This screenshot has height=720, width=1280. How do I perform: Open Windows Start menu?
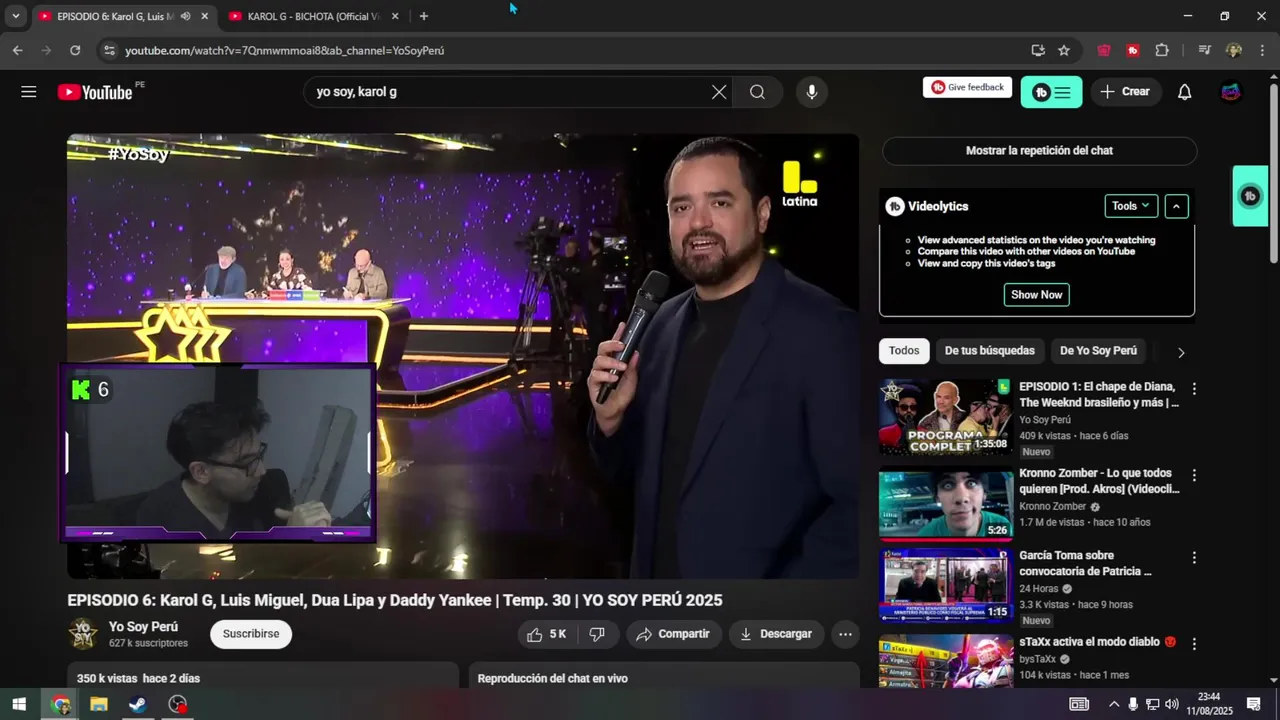point(18,704)
